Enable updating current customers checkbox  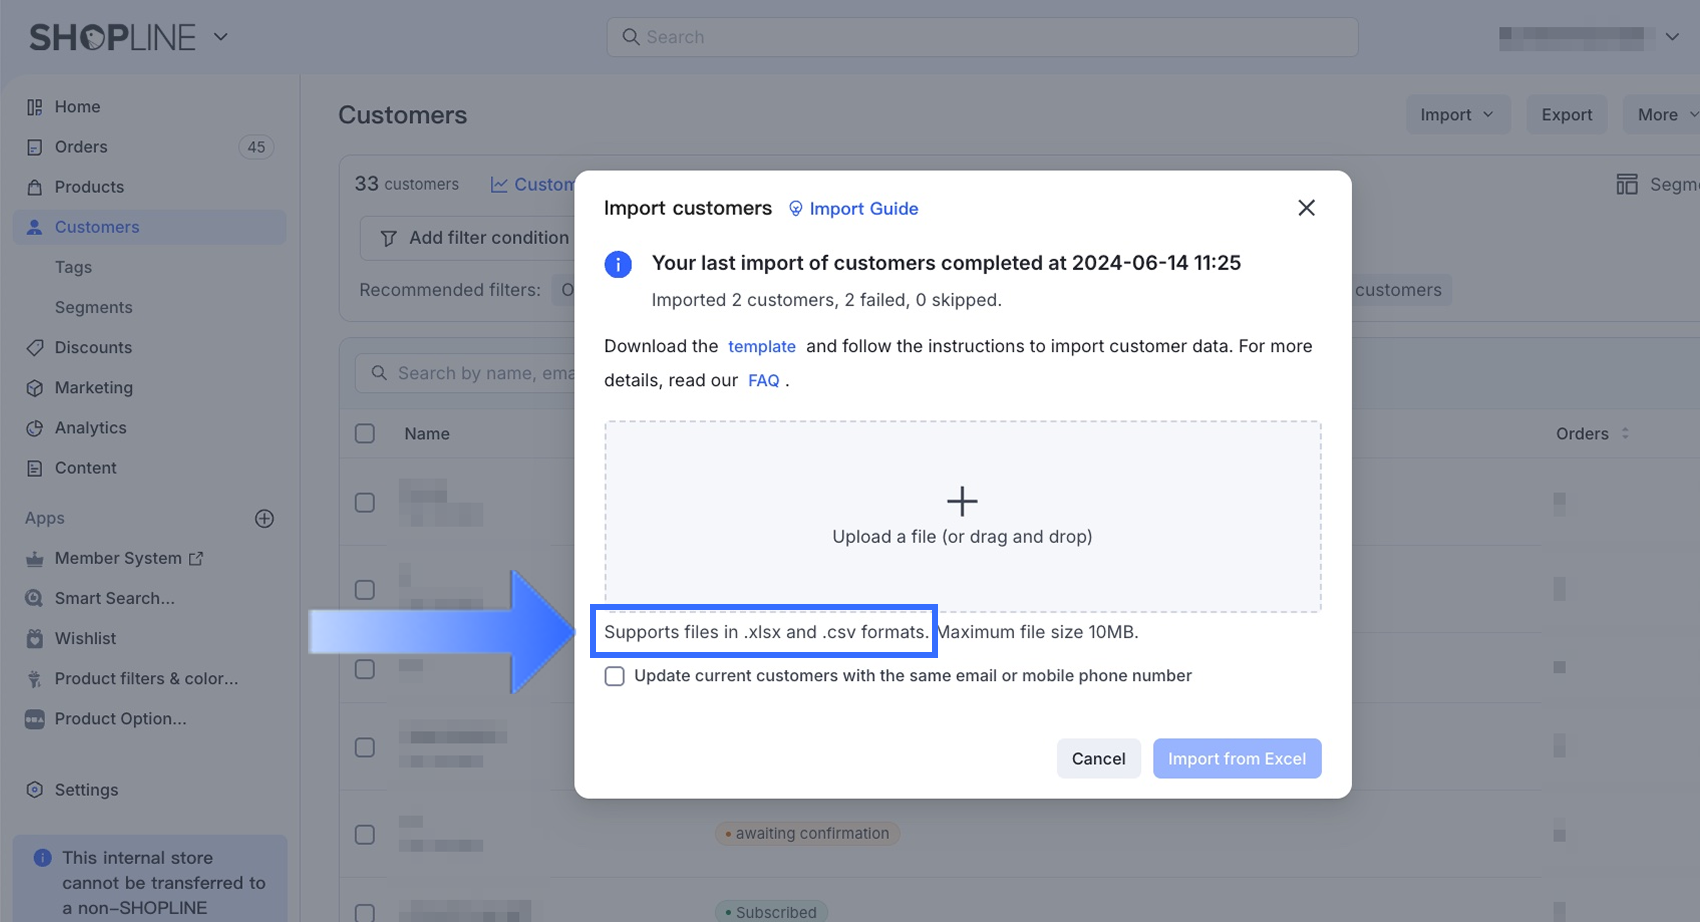(615, 677)
